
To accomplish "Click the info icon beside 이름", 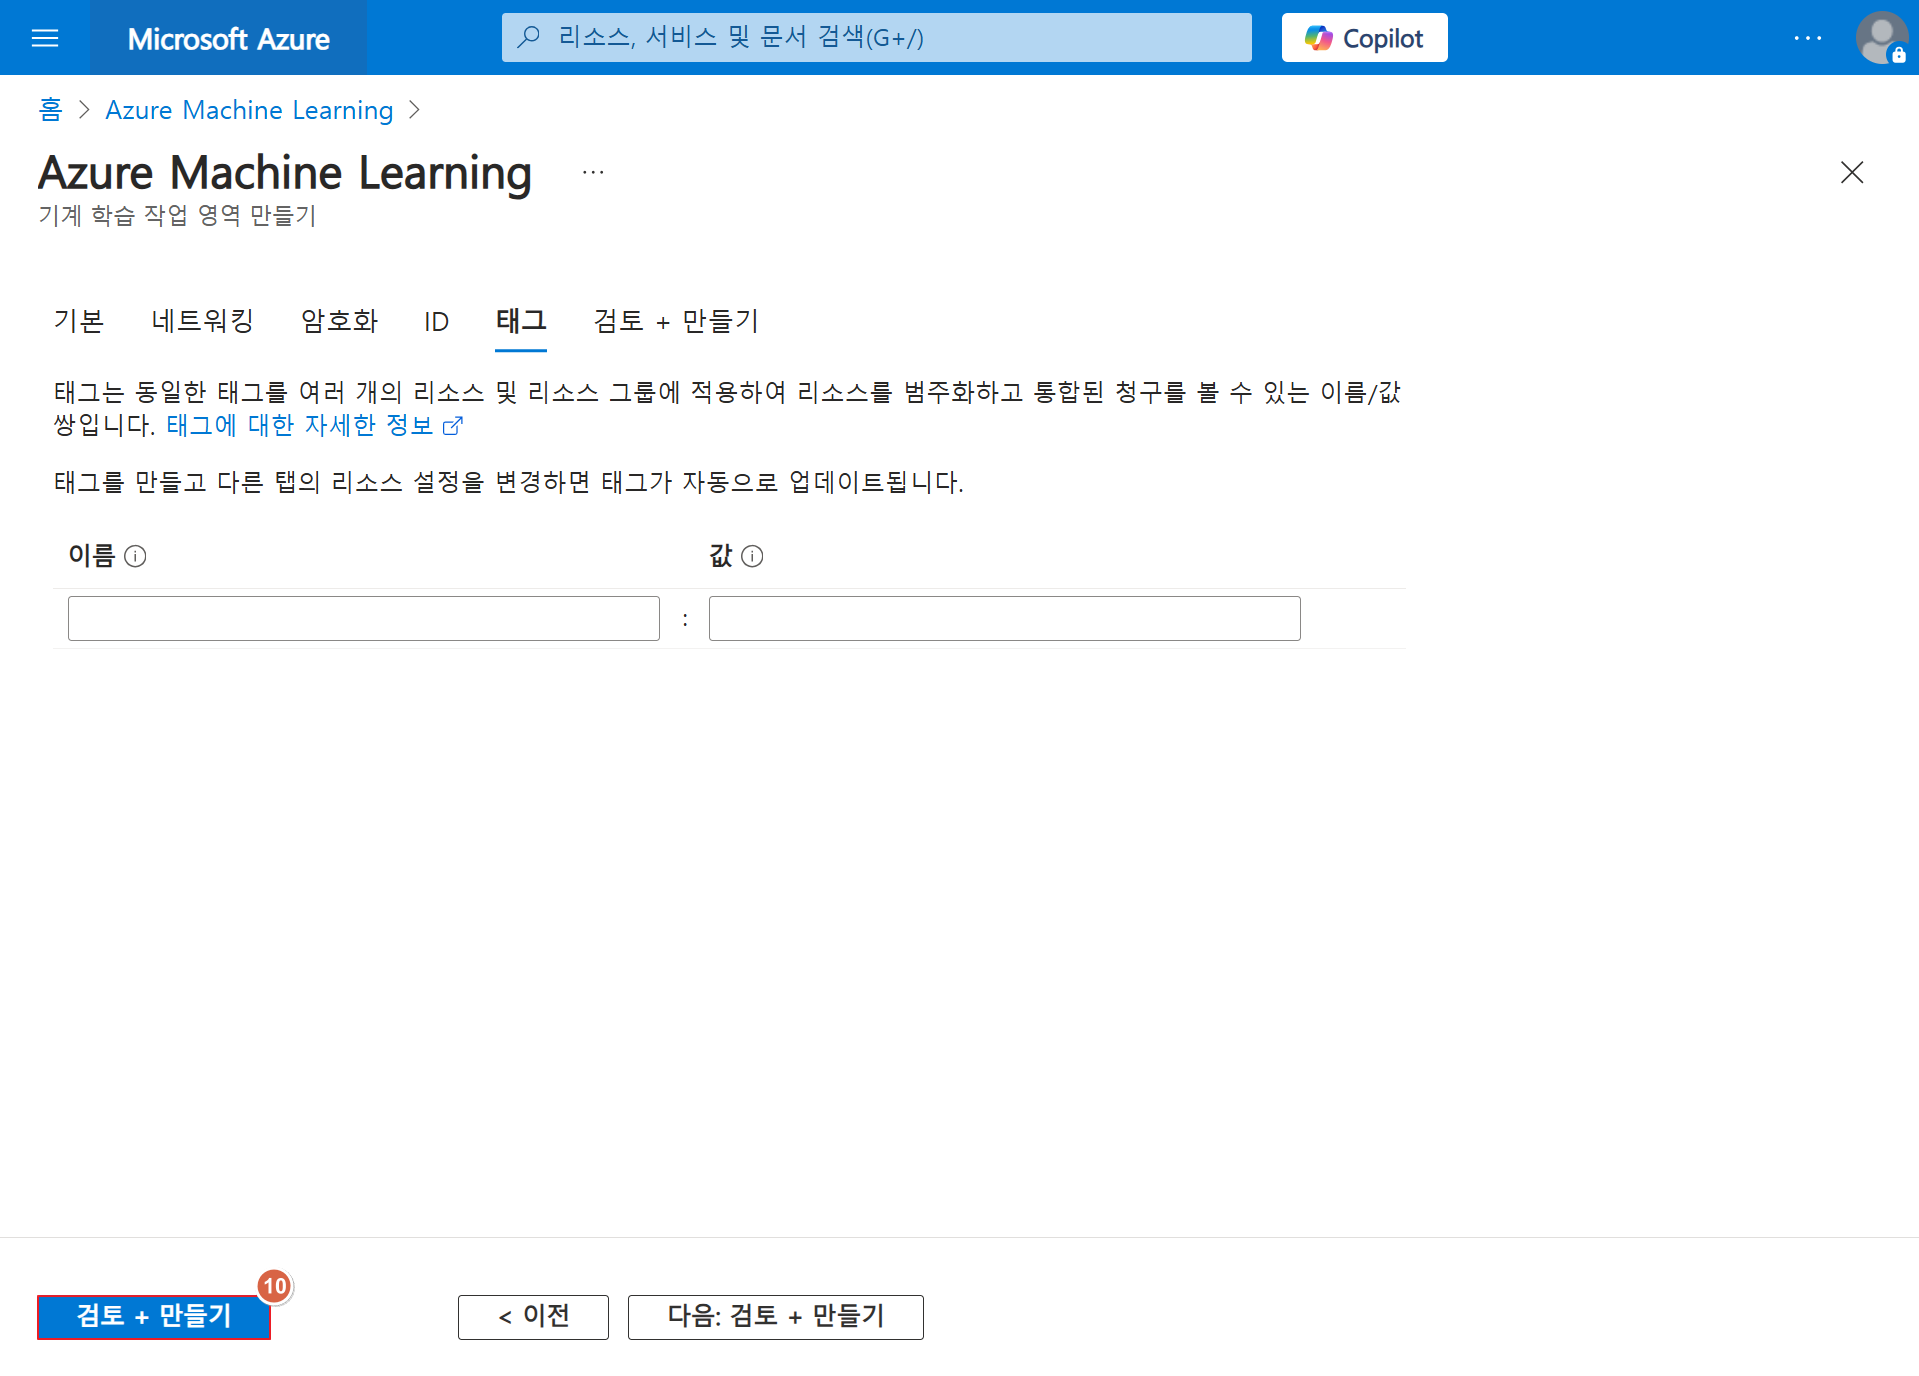I will point(135,556).
